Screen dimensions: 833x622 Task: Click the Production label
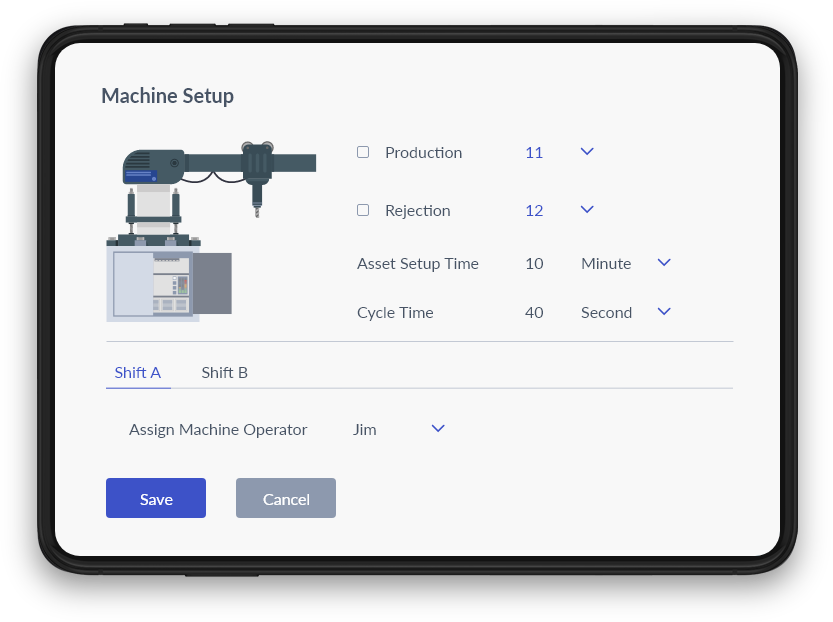(423, 153)
